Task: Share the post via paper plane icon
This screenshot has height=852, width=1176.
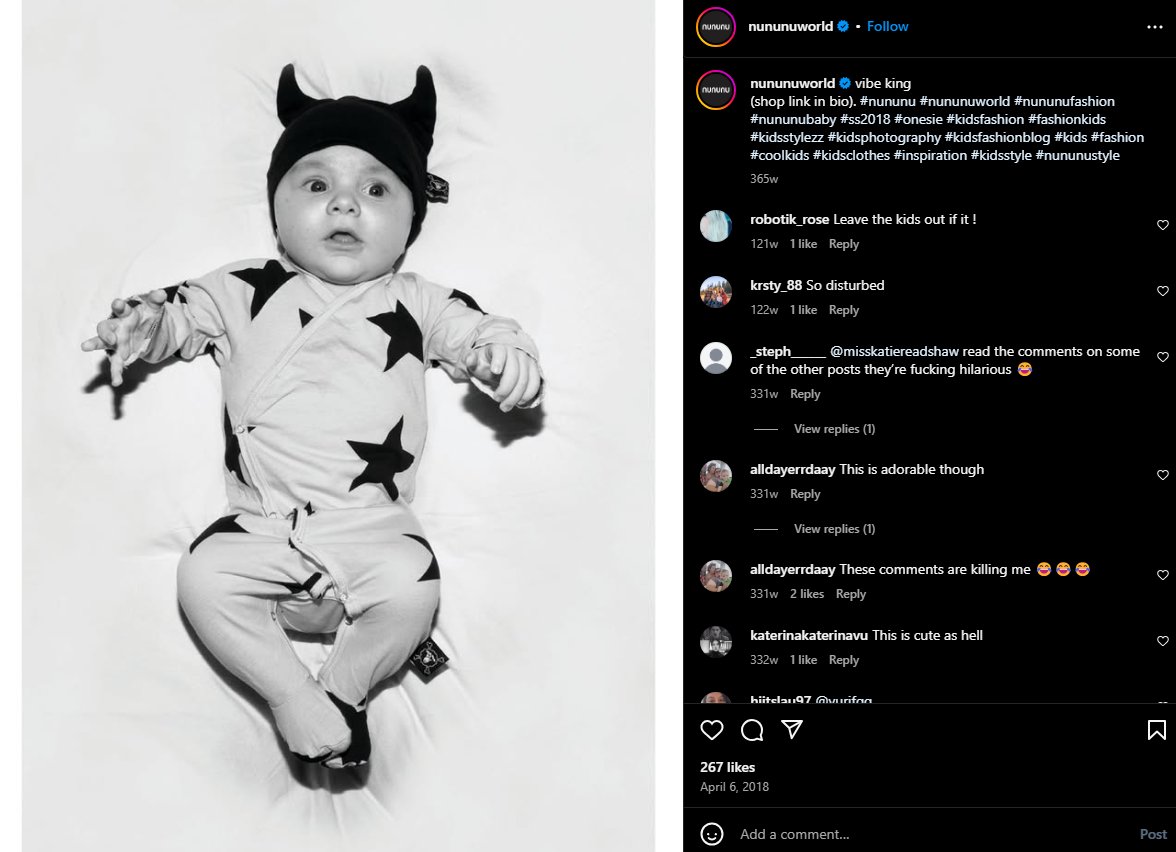Action: (x=792, y=730)
